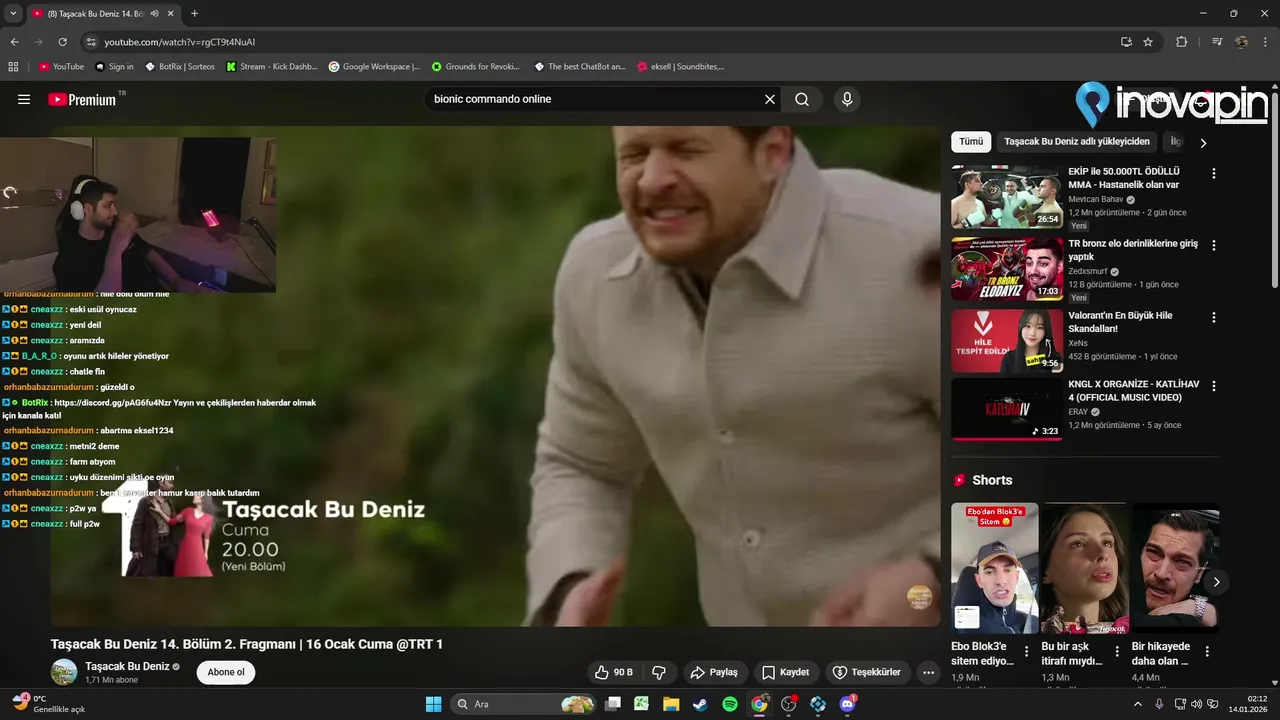Screen dimensions: 1280x720
Task: Click the Zedxsmurf channel name
Action: (x=1088, y=271)
